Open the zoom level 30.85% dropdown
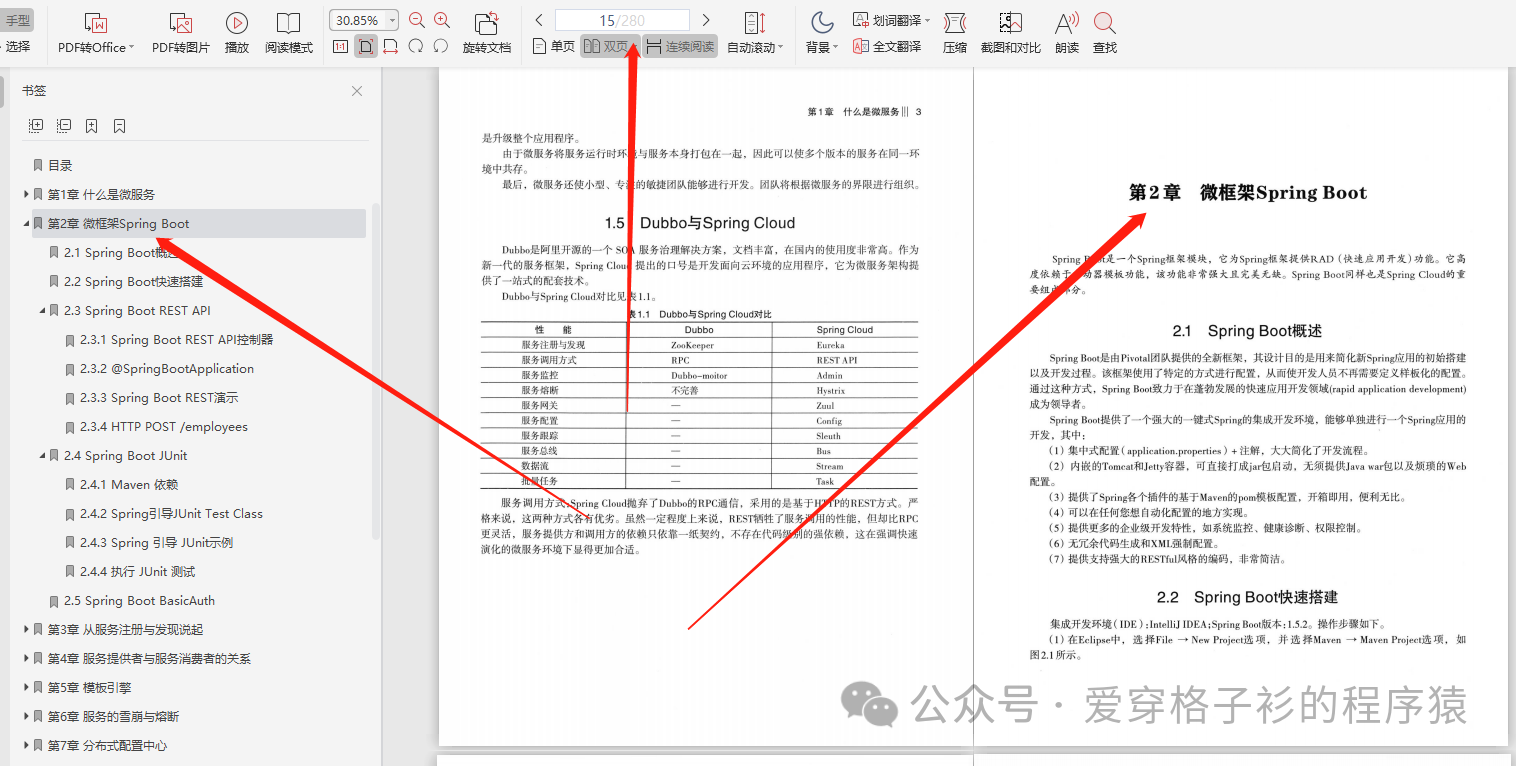The width and height of the screenshot is (1516, 766). 391,20
